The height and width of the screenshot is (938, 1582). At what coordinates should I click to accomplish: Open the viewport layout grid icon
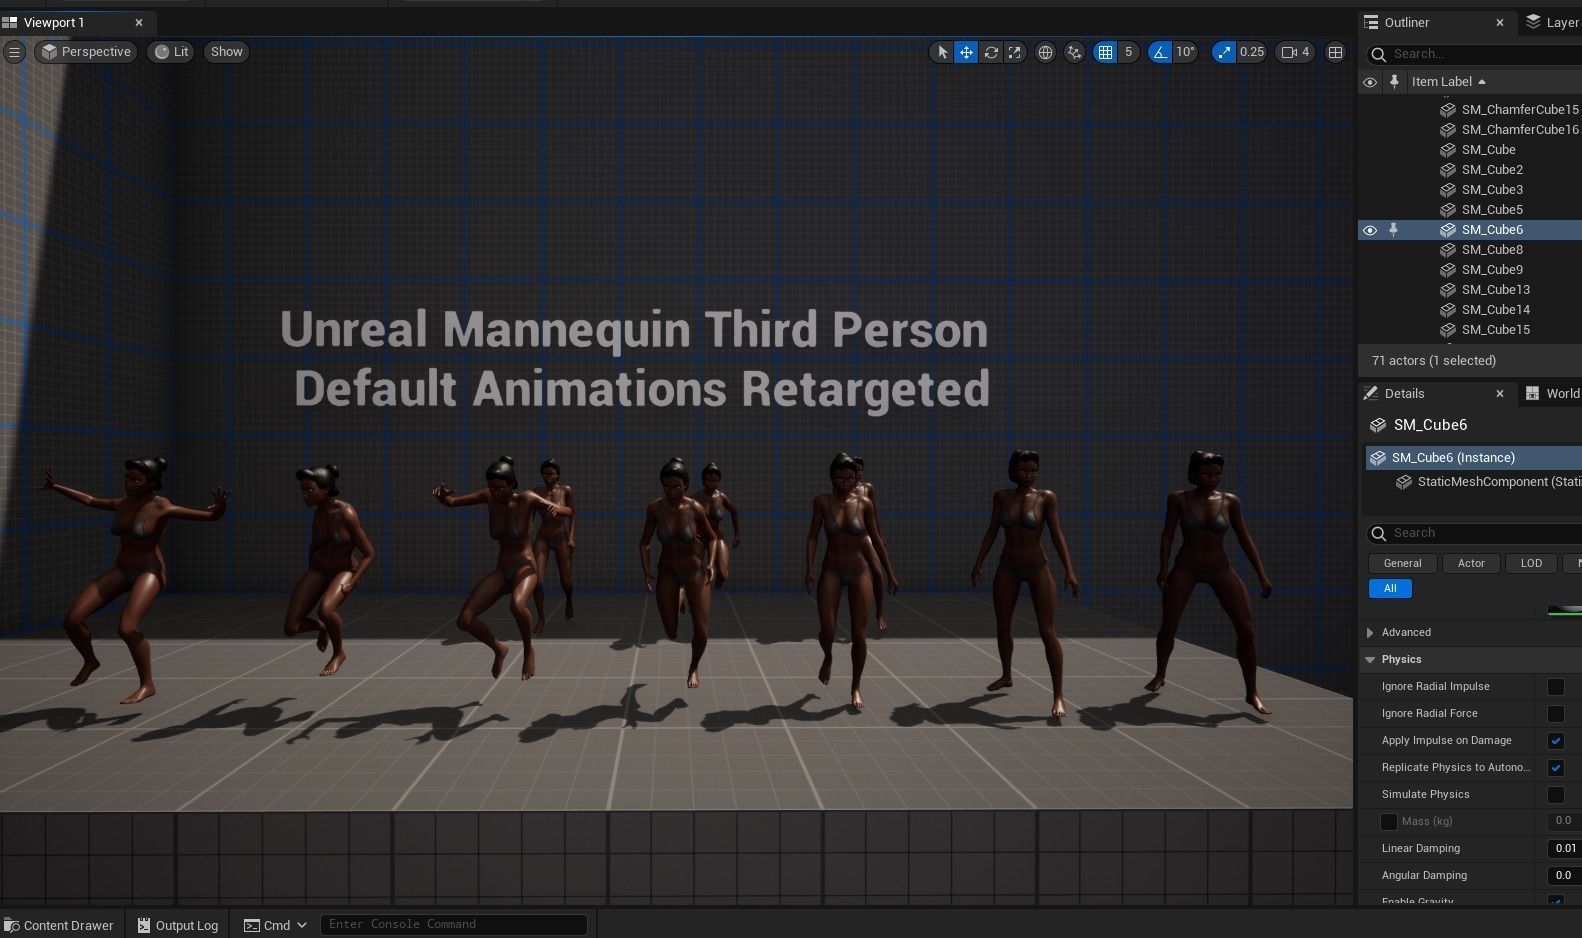click(1335, 52)
